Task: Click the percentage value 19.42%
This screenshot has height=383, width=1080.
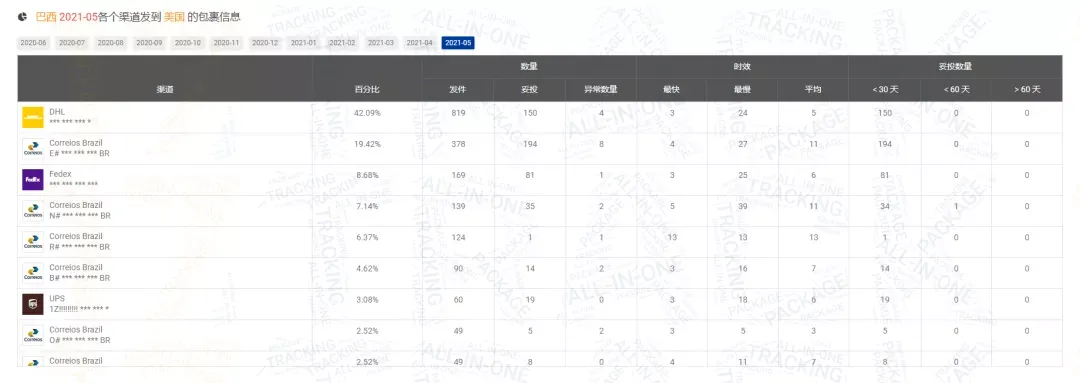Action: point(367,144)
